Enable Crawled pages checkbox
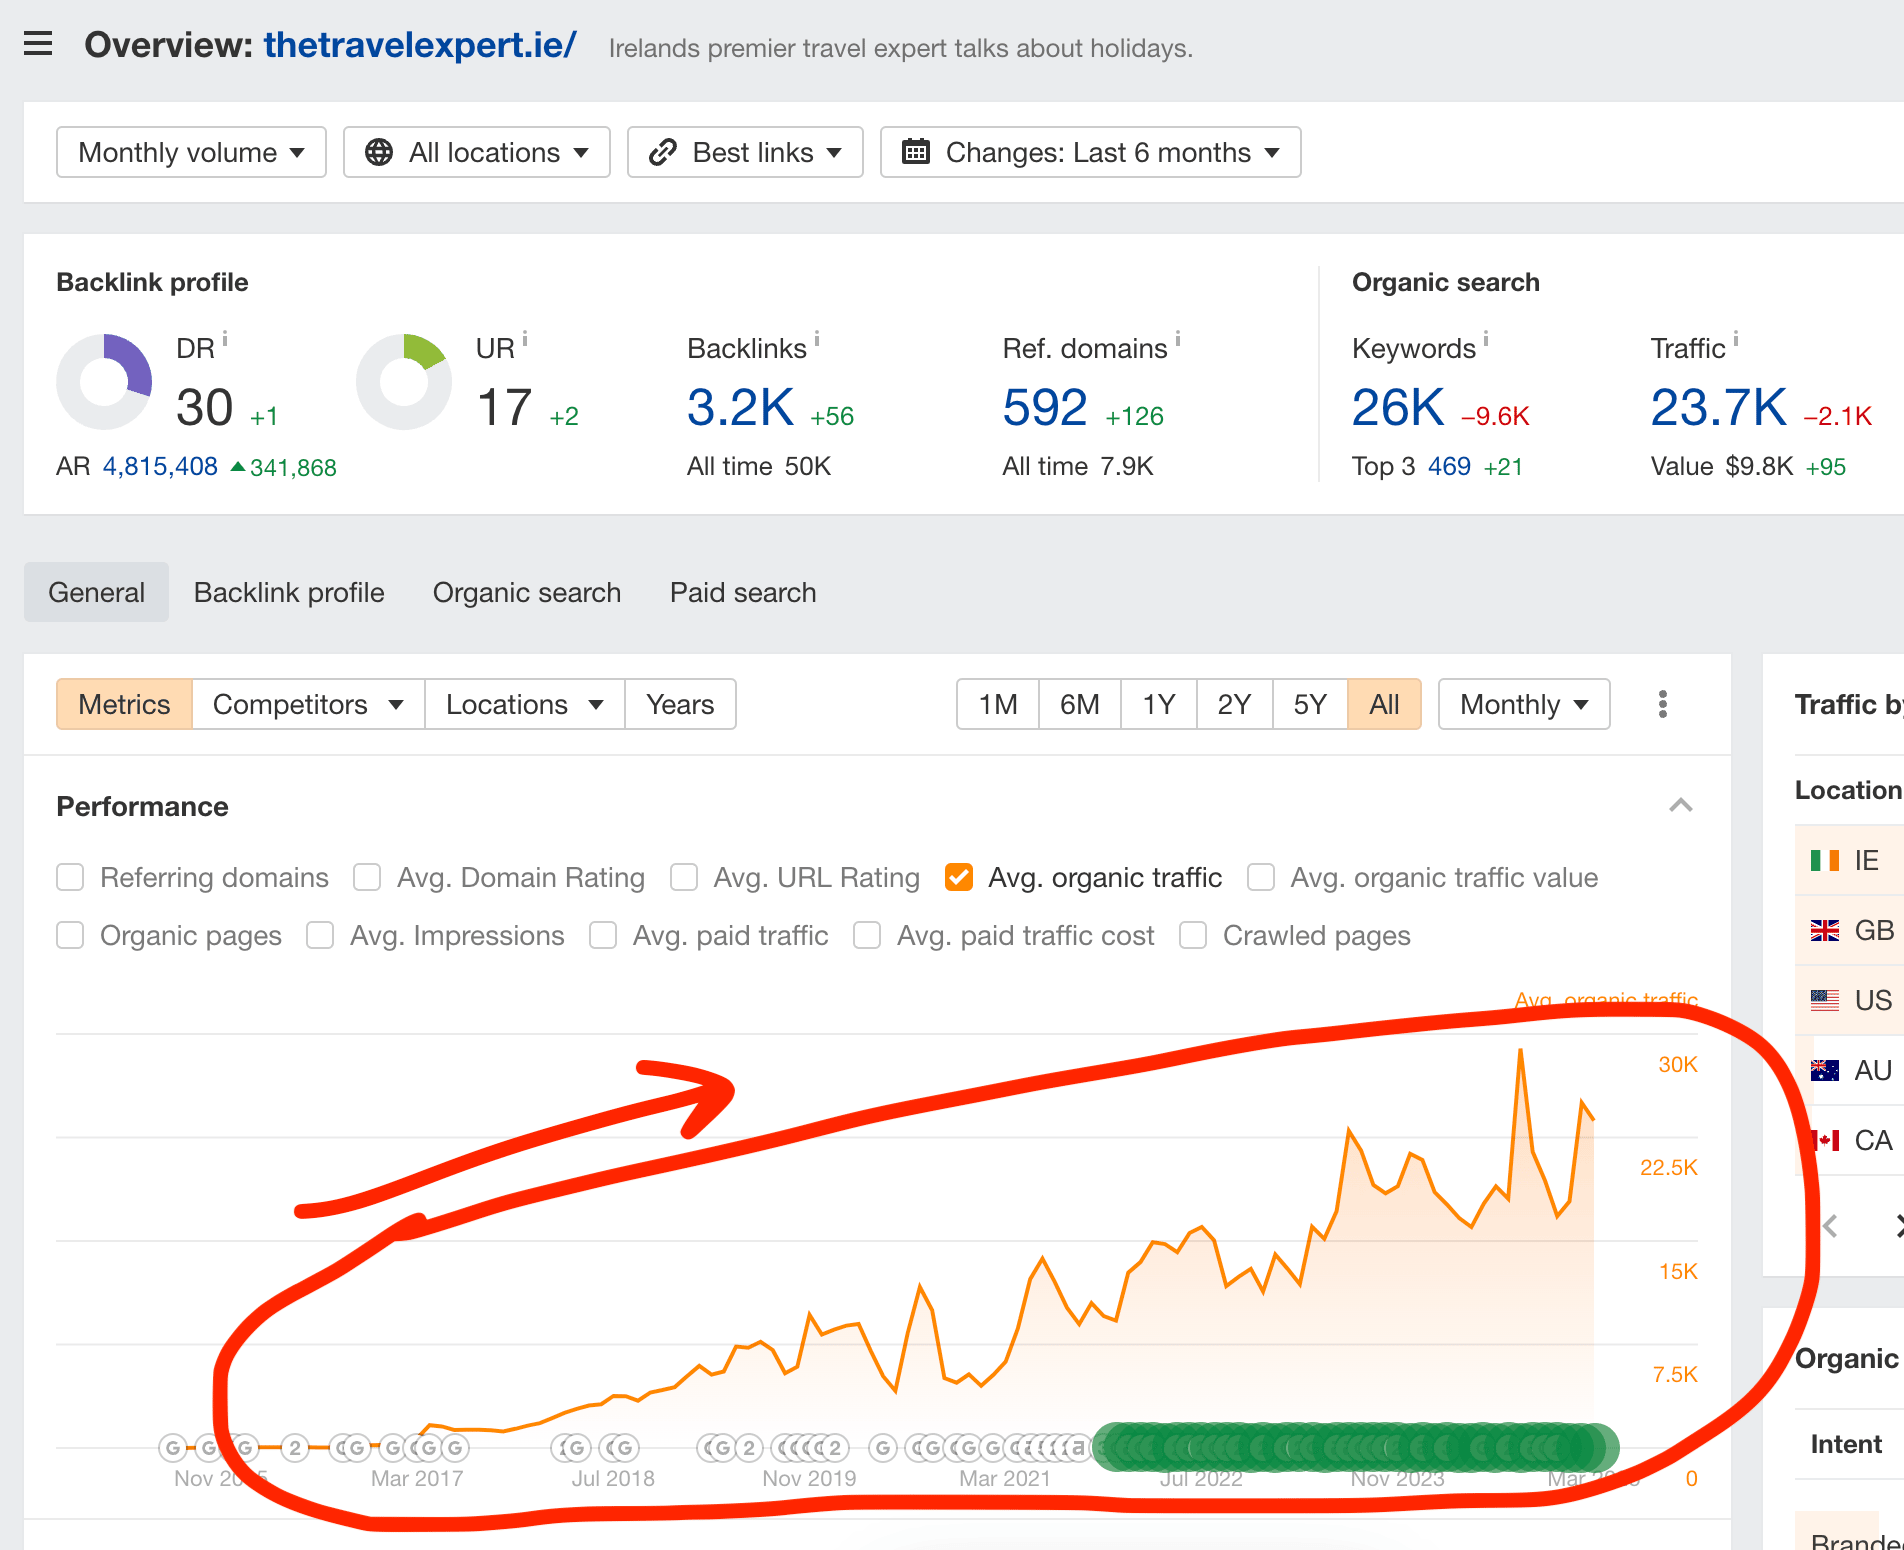Screen dimensions: 1904x1550 click(1193, 935)
